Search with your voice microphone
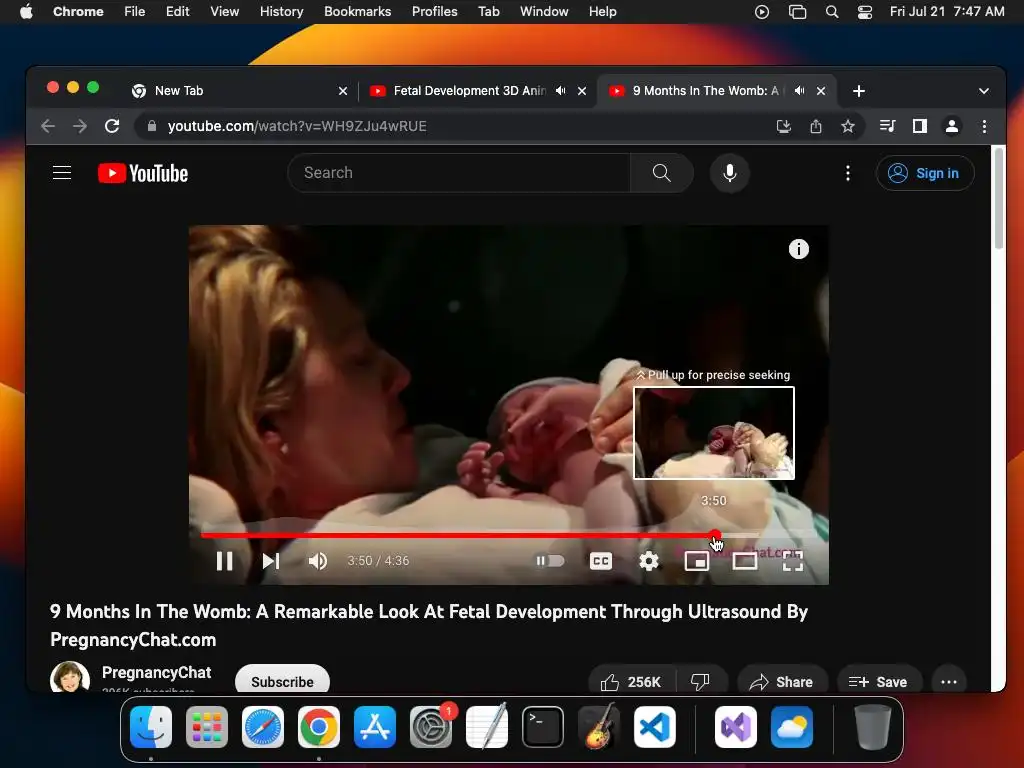 pyautogui.click(x=729, y=173)
